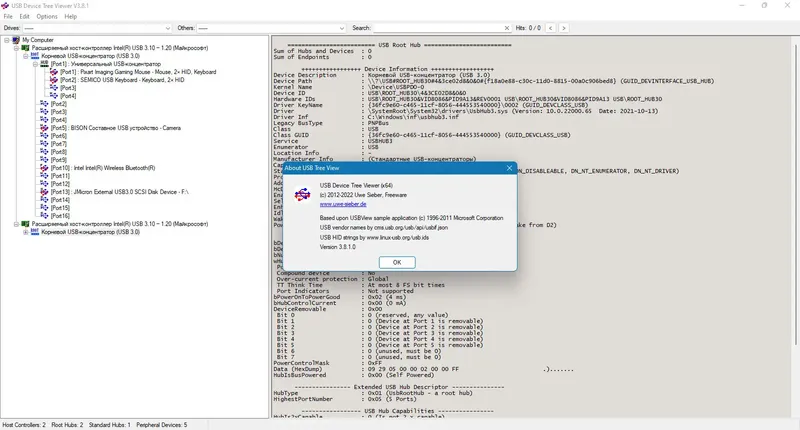Click the empty port icon beside [Port7]
800x430 pixels.
[x=44, y=144]
